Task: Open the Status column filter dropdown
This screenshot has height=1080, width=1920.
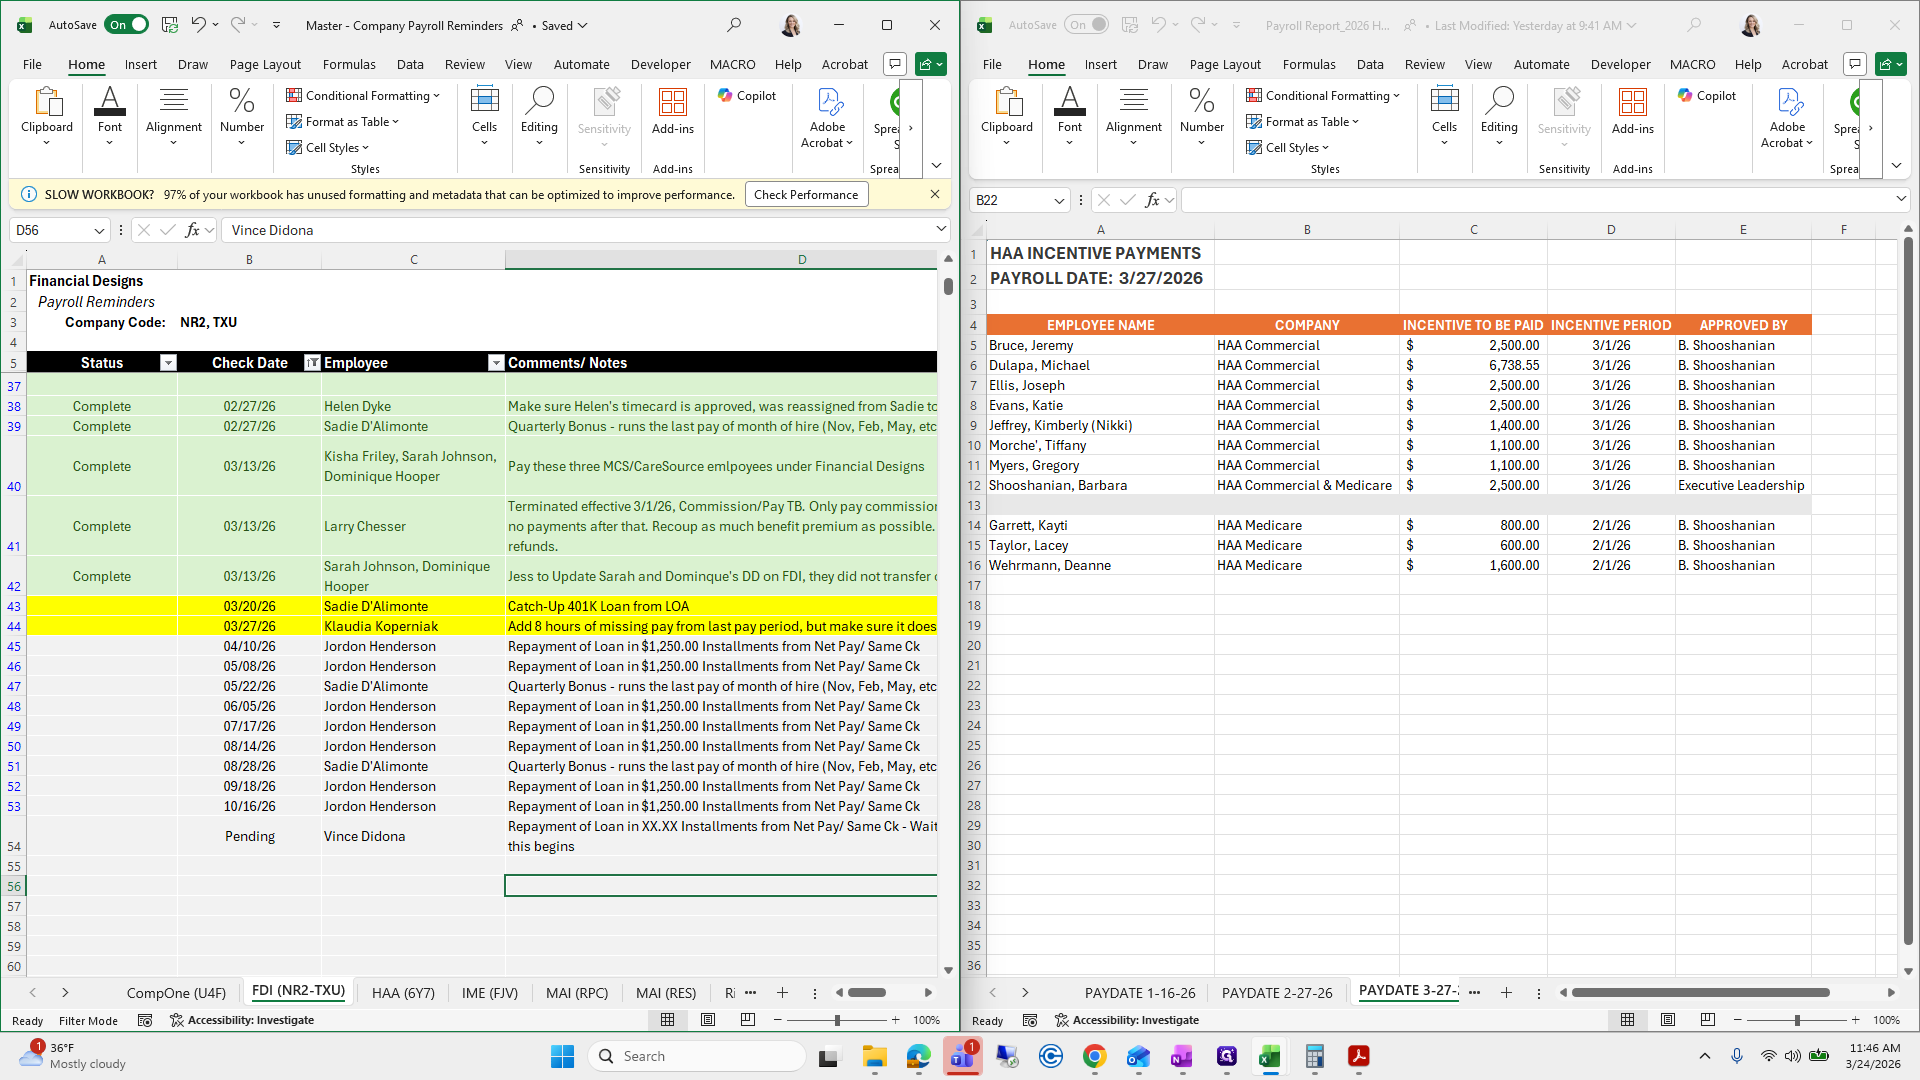Action: point(168,363)
